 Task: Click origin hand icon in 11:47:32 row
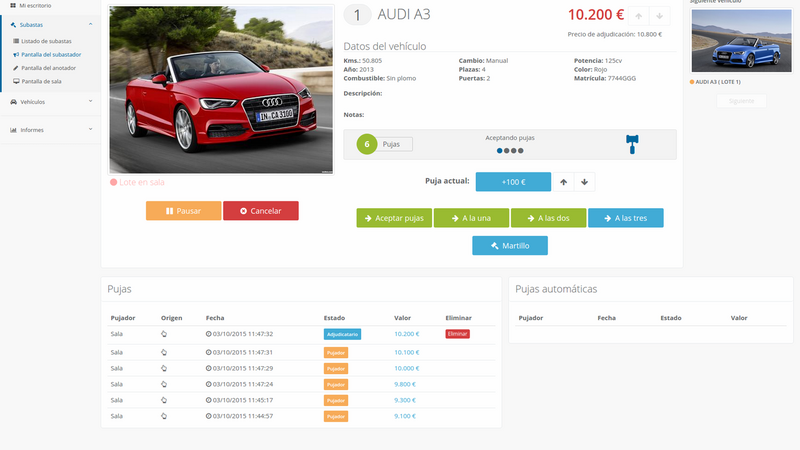tap(164, 334)
